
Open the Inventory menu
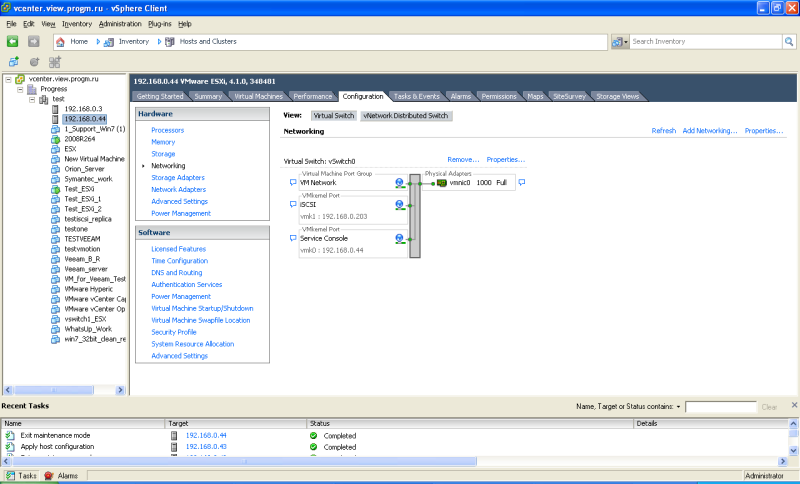pos(77,24)
